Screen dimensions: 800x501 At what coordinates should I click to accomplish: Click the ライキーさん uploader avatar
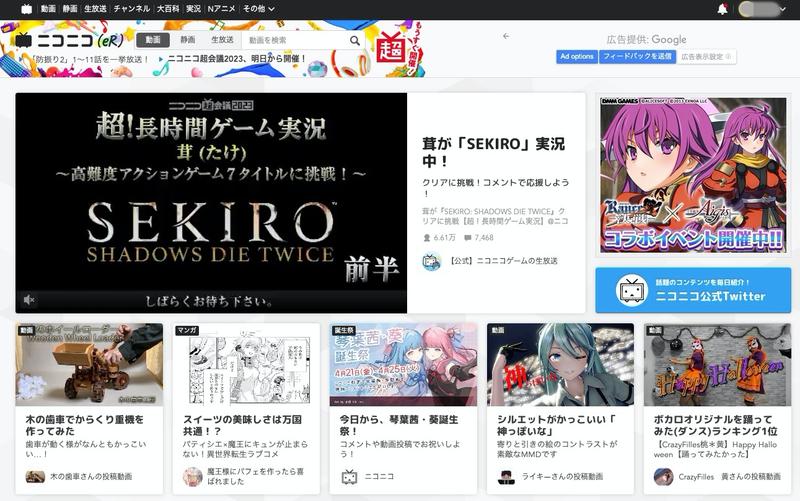(x=506, y=477)
